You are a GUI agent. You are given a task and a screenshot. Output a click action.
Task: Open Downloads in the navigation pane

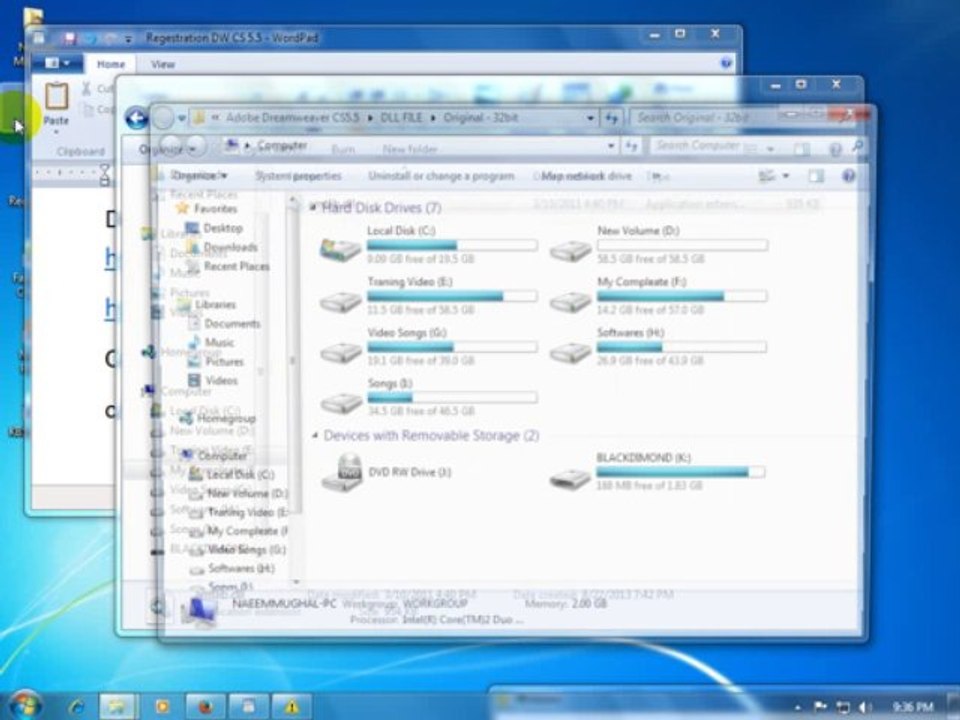click(230, 247)
